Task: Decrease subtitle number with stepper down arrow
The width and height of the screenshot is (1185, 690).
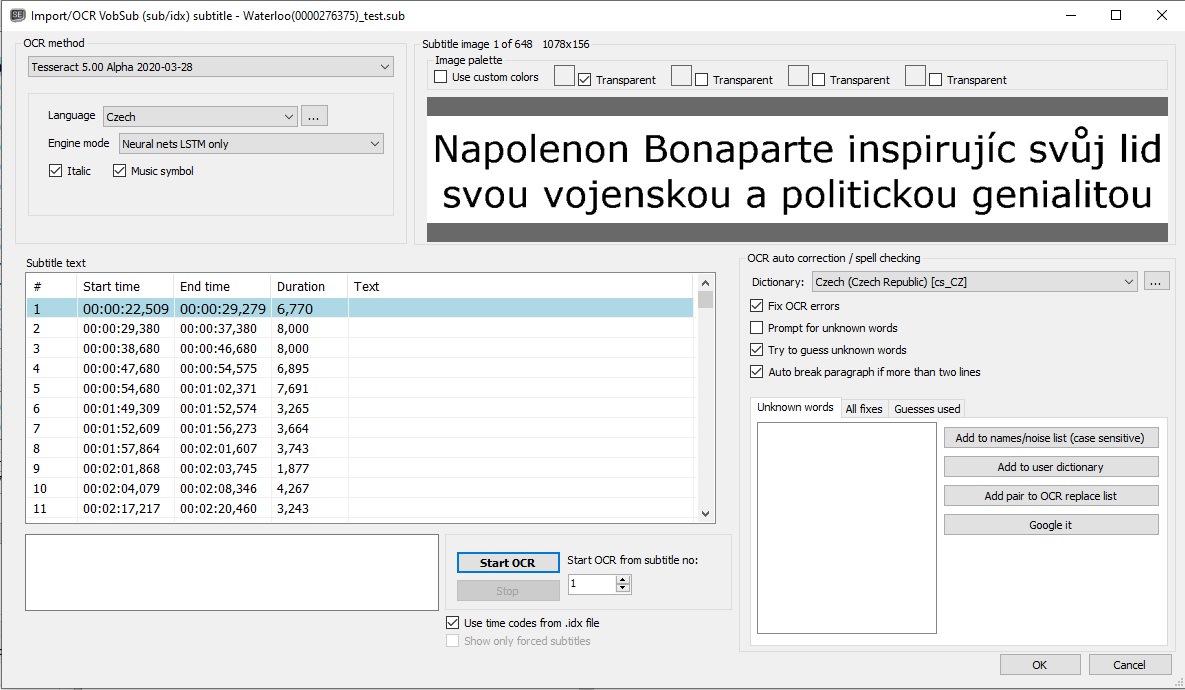Action: coord(623,588)
